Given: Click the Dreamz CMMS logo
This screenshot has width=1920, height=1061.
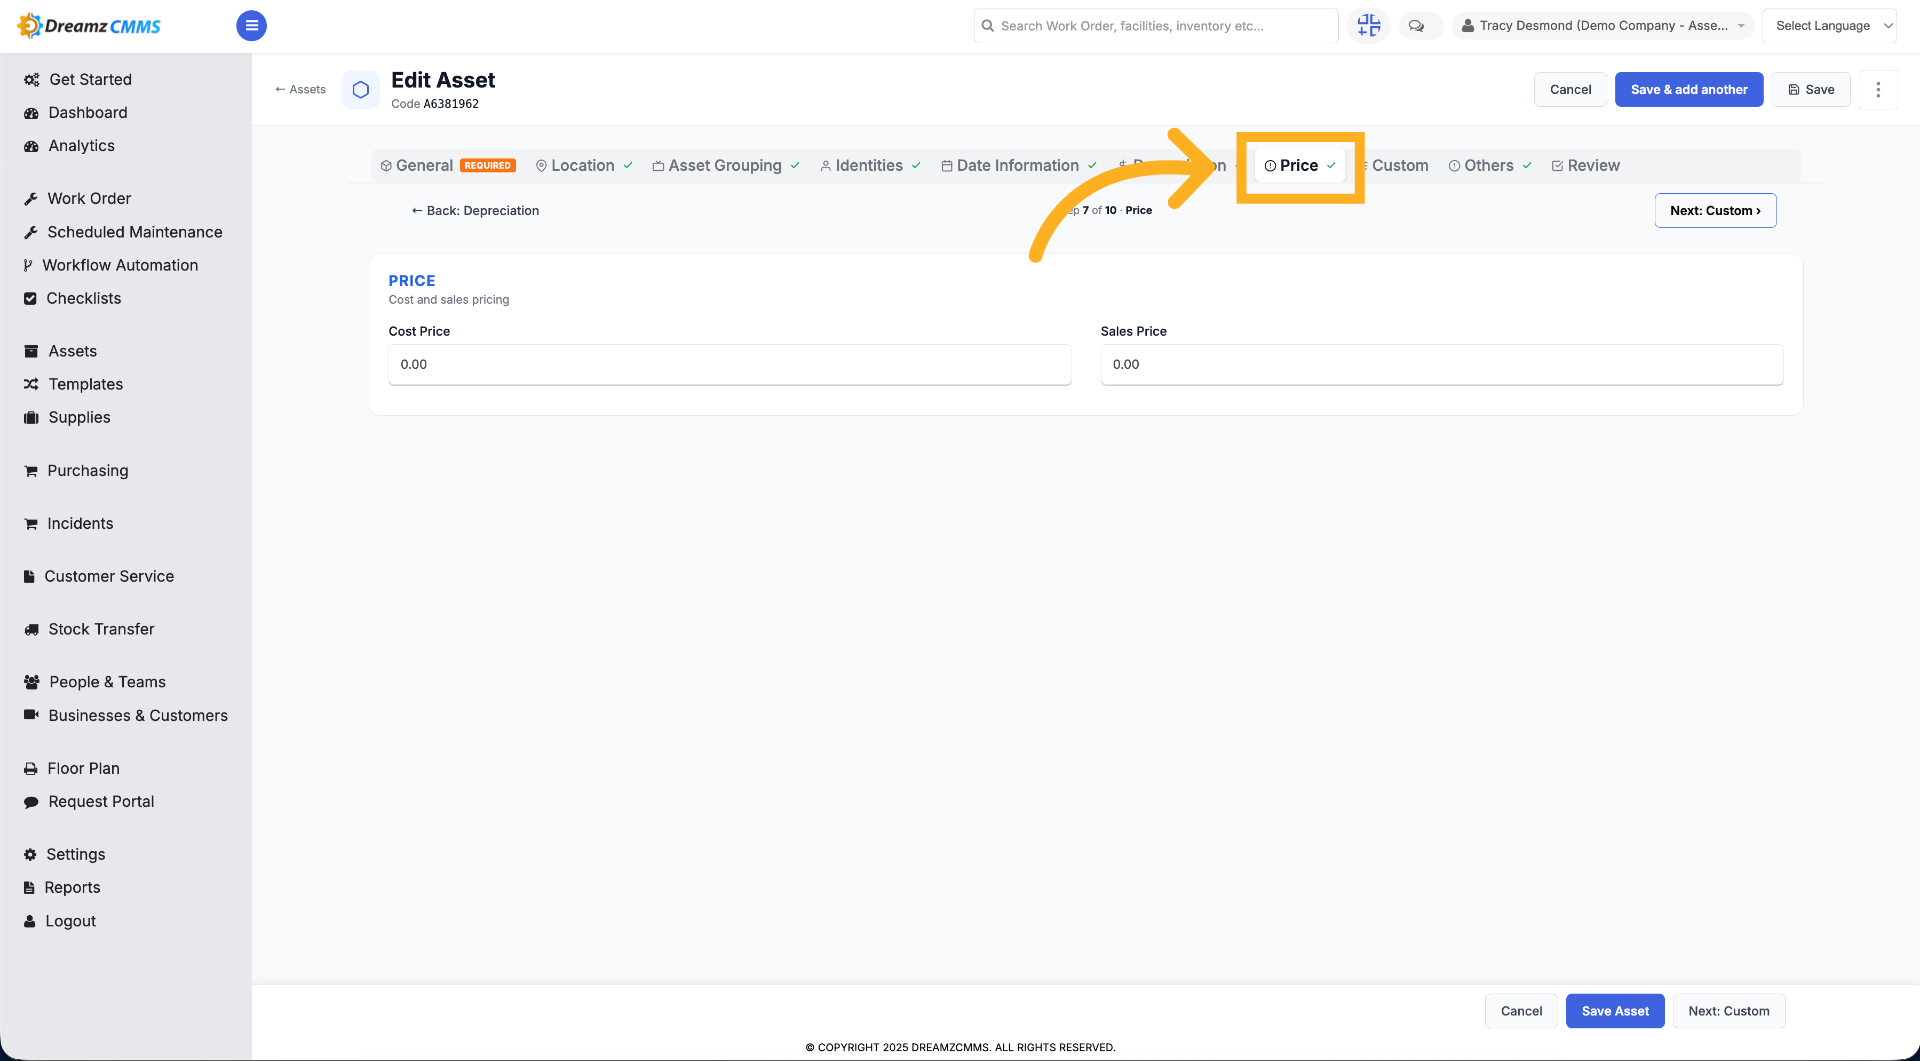Looking at the screenshot, I should [x=89, y=26].
